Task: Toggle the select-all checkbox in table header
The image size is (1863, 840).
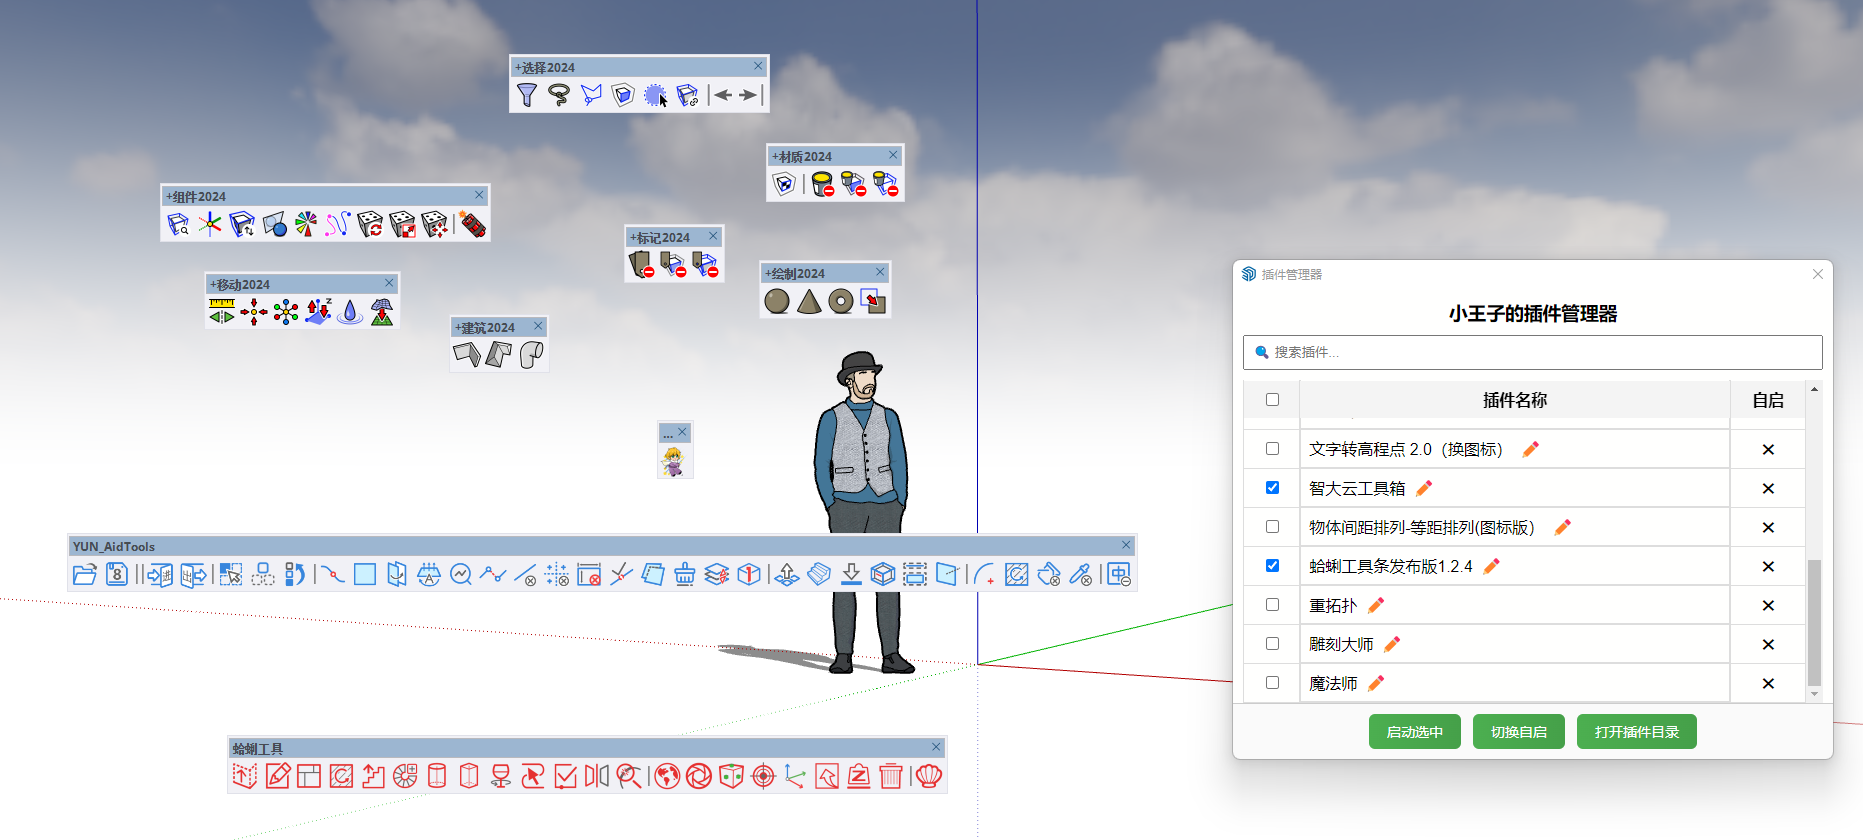Action: [x=1272, y=400]
